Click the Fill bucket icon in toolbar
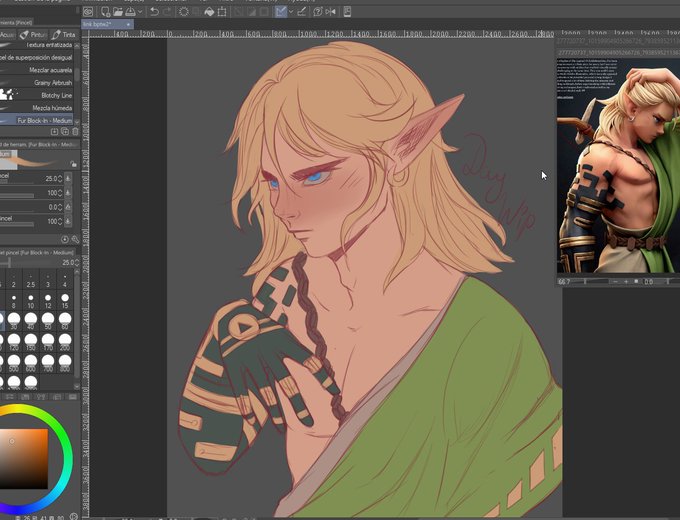680x520 pixels. pyautogui.click(x=209, y=12)
